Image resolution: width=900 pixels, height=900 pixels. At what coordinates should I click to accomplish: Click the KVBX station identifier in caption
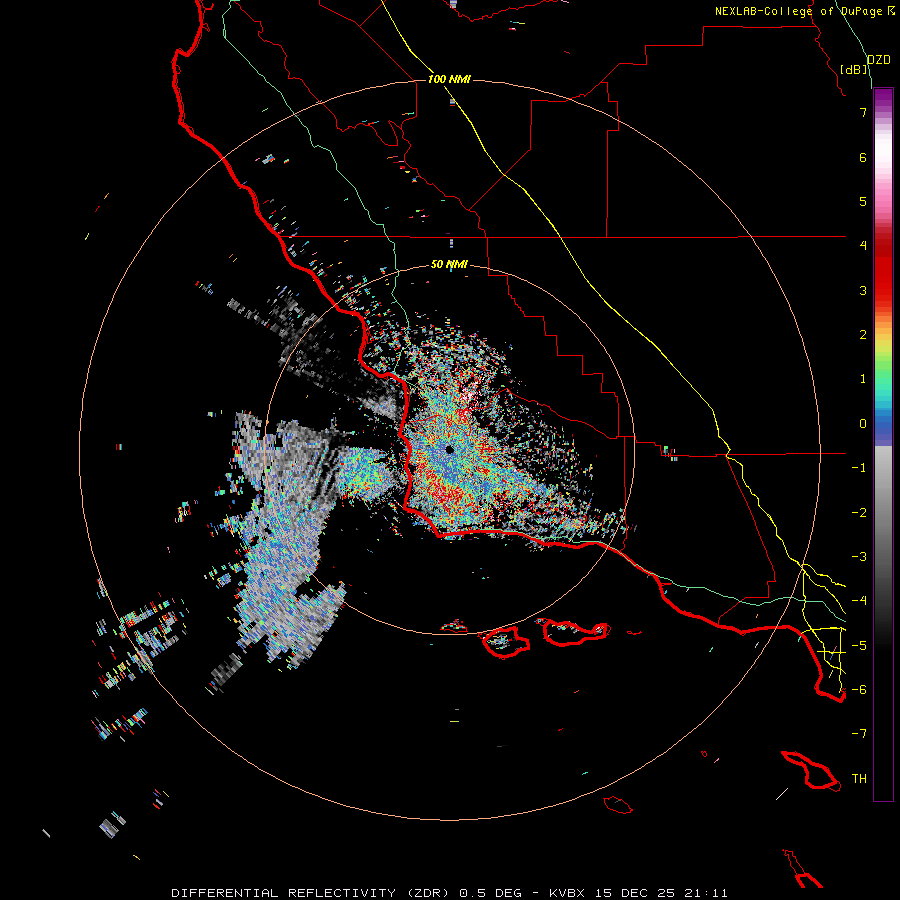point(568,893)
